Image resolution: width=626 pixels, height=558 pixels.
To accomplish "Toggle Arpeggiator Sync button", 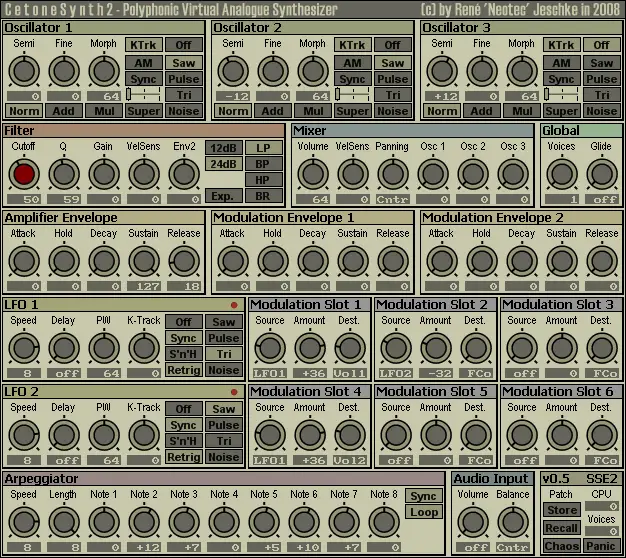I will pyautogui.click(x=424, y=496).
